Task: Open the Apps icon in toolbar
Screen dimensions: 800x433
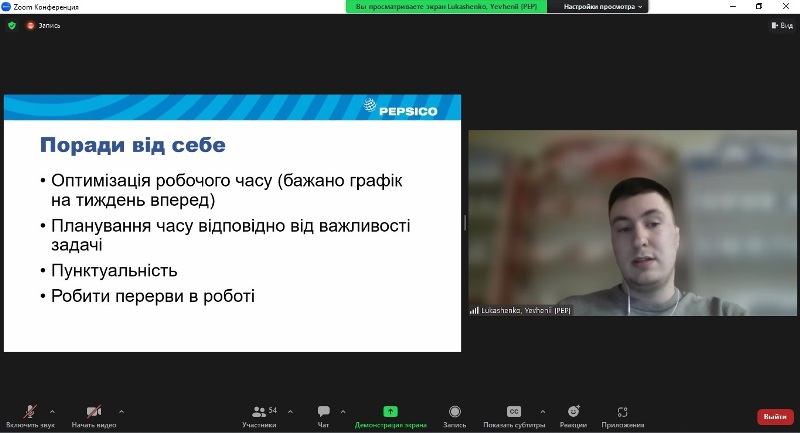Action: (x=622, y=412)
